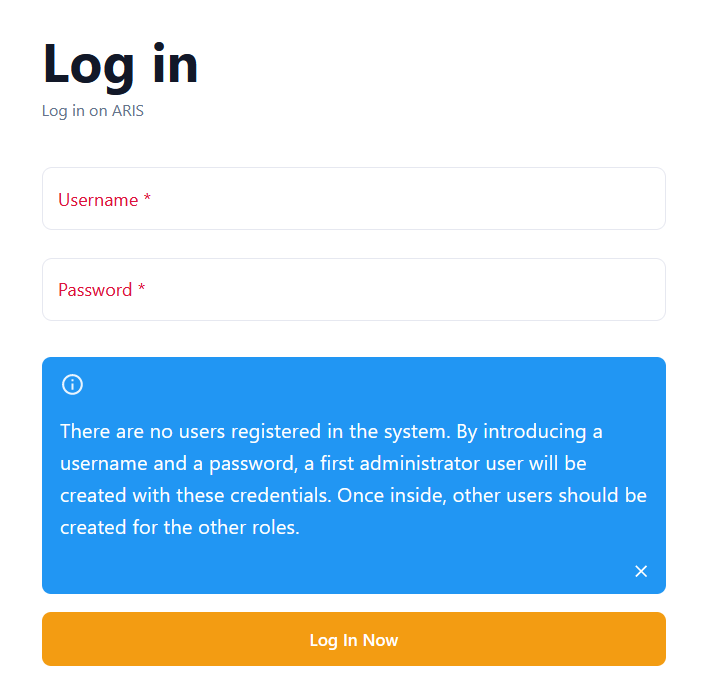Click the red Username label text
Image resolution: width=706 pixels, height=692 pixels.
tap(98, 199)
